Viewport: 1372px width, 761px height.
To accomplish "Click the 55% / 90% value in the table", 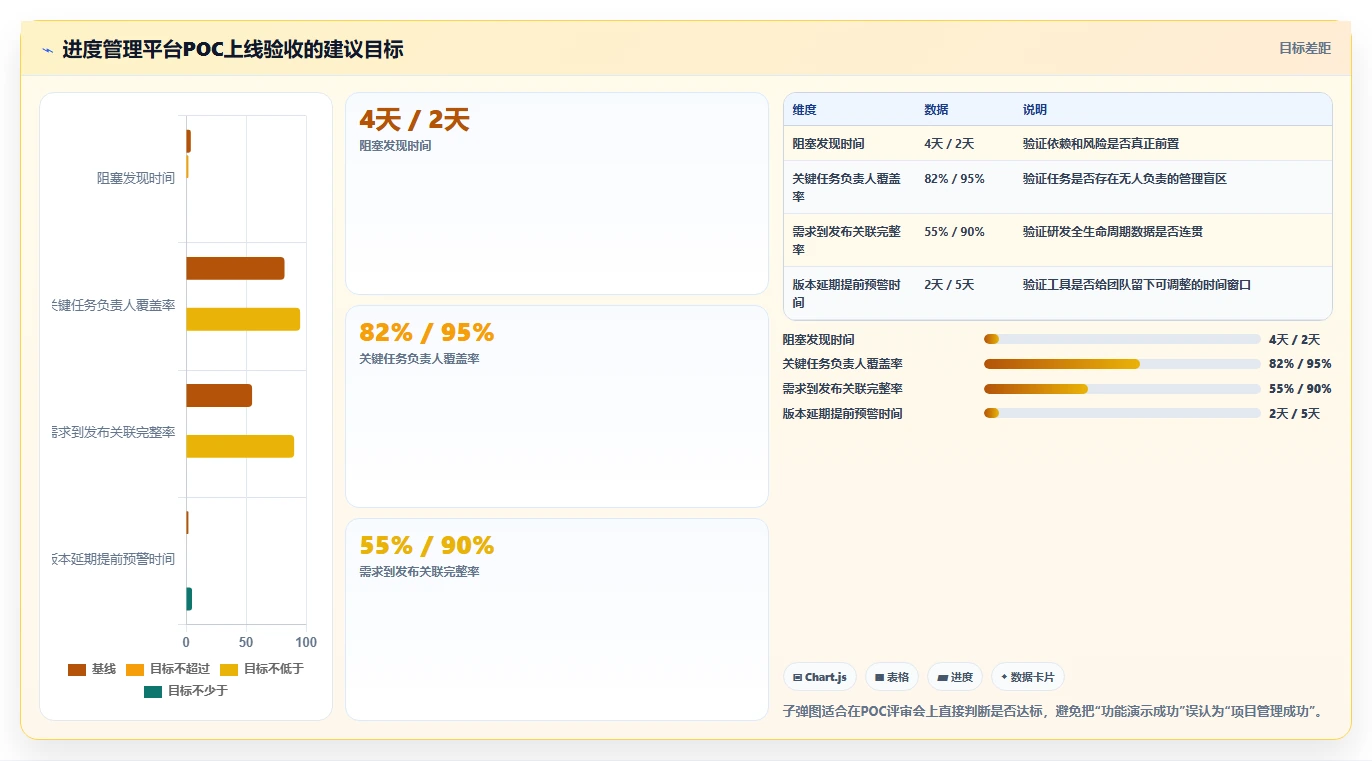I will [955, 232].
